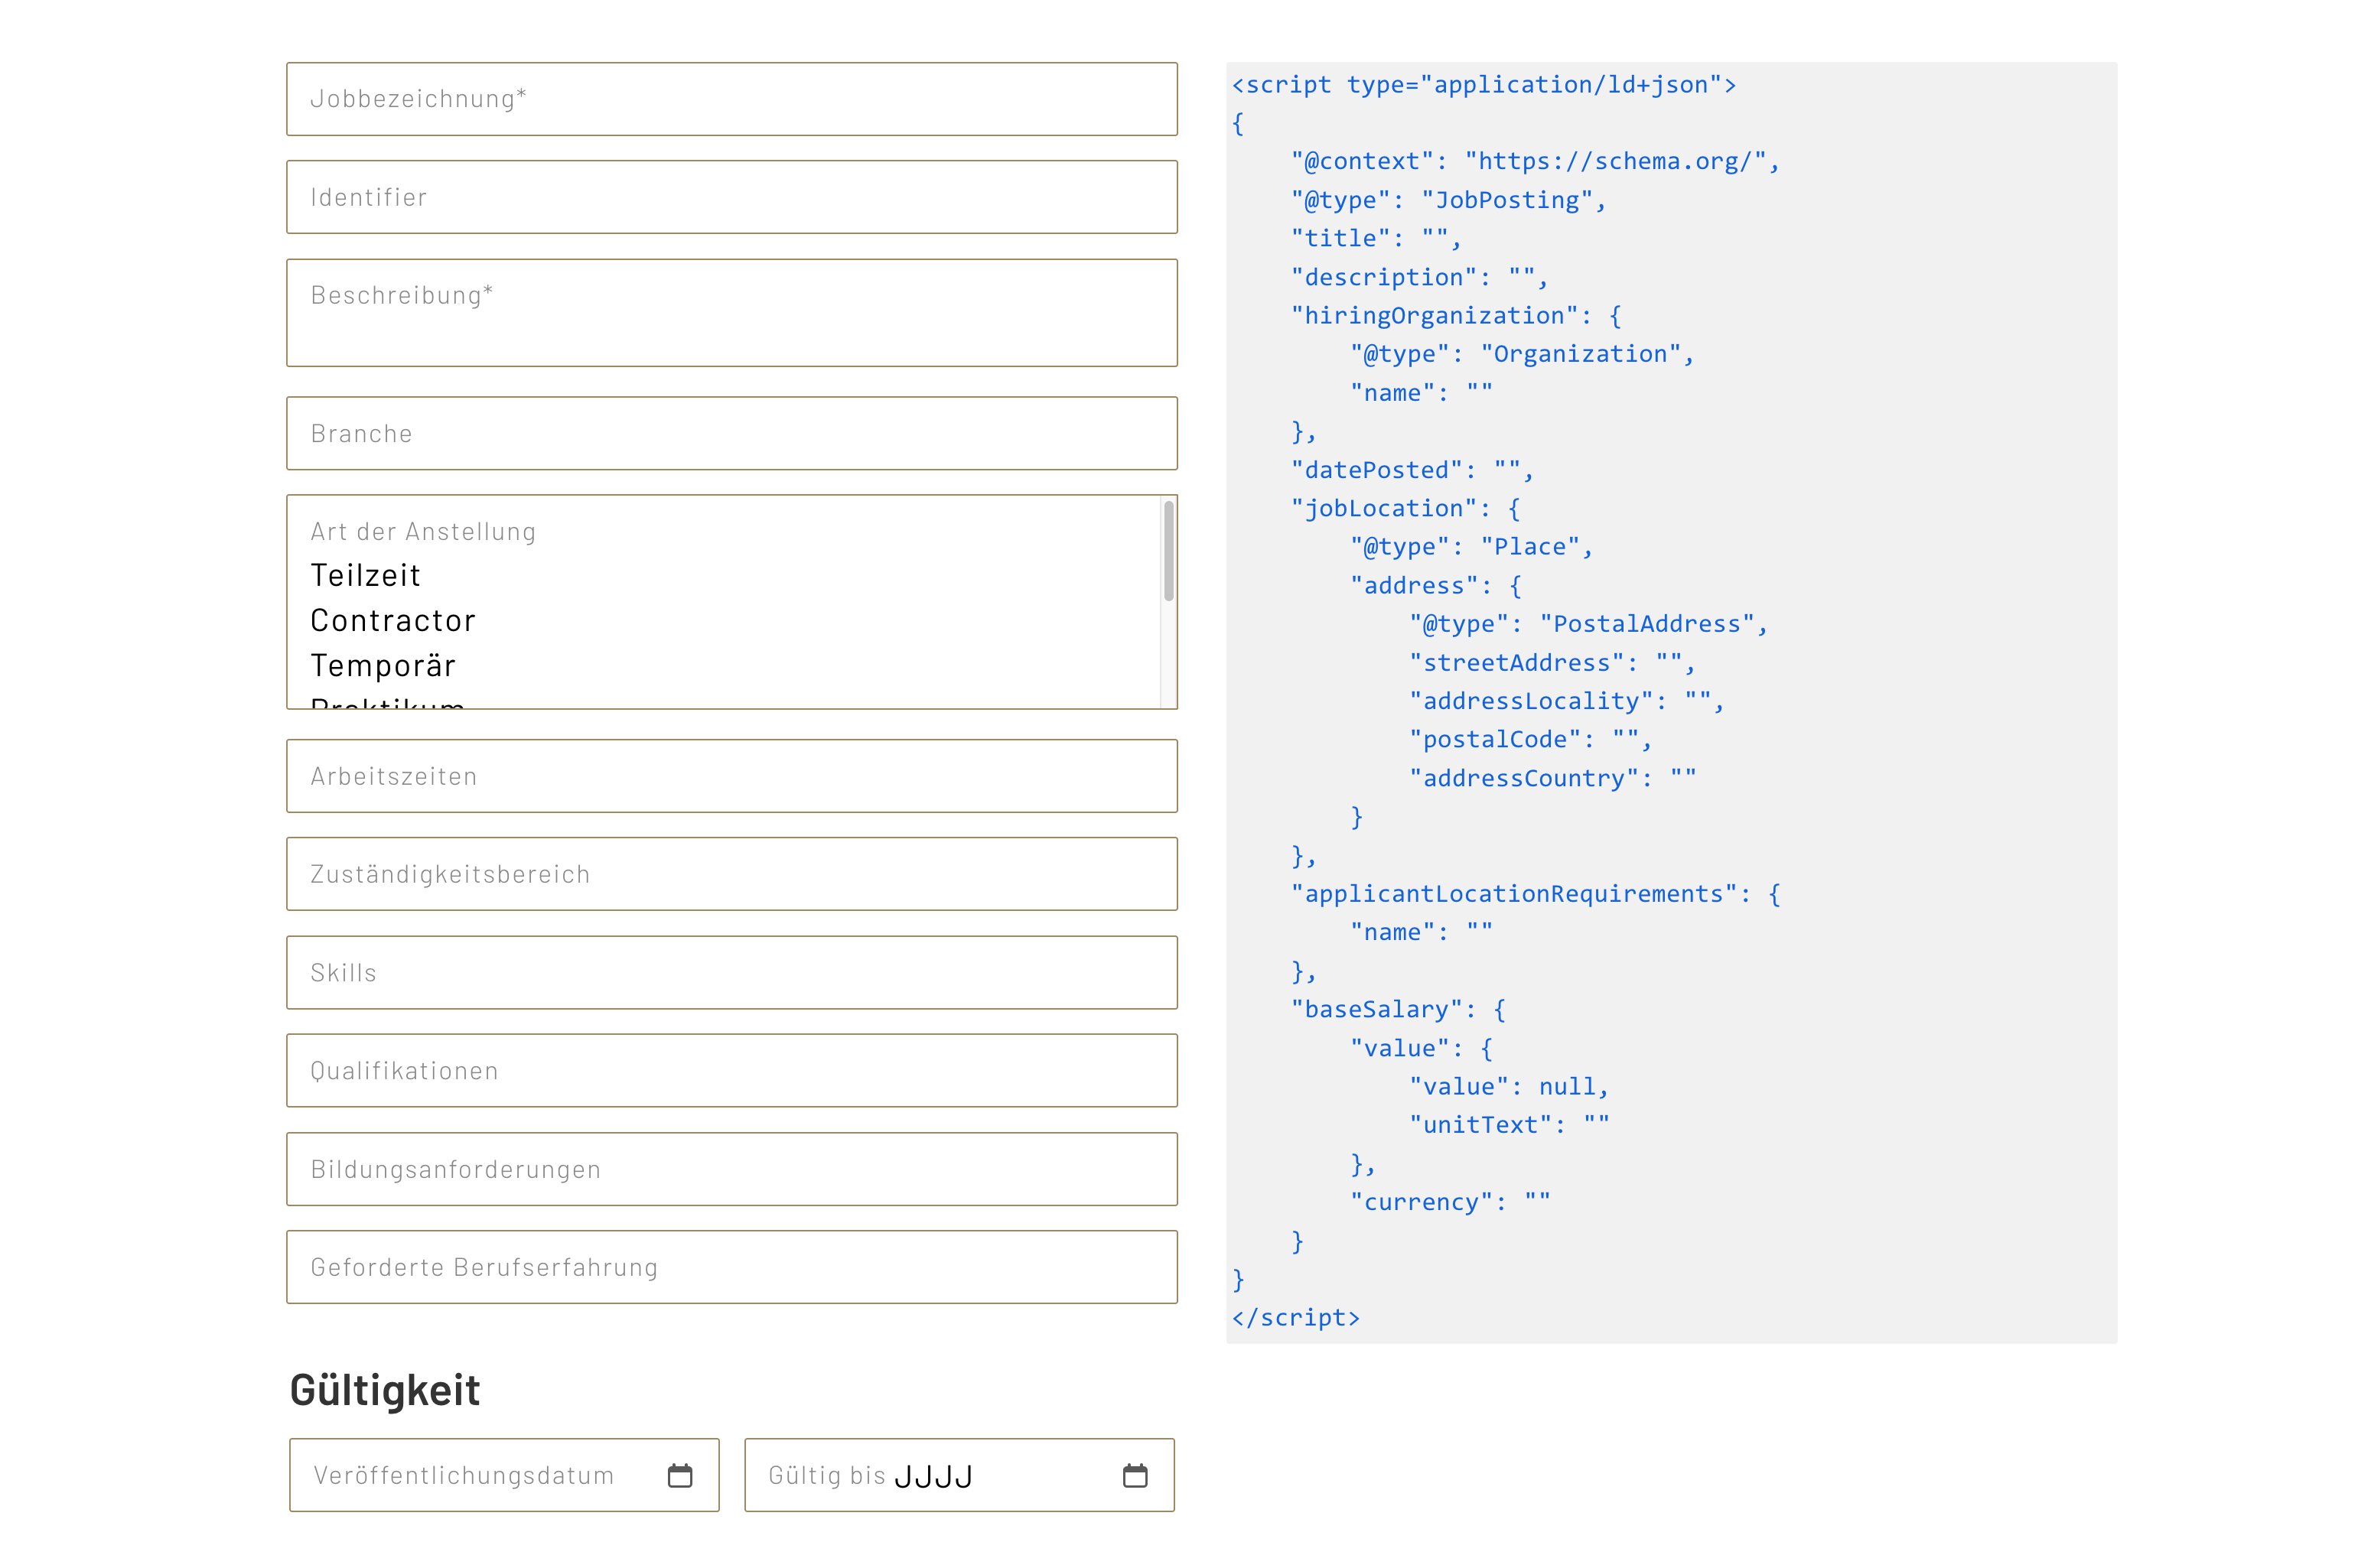
Task: Focus the Branche input field
Action: pyautogui.click(x=731, y=433)
